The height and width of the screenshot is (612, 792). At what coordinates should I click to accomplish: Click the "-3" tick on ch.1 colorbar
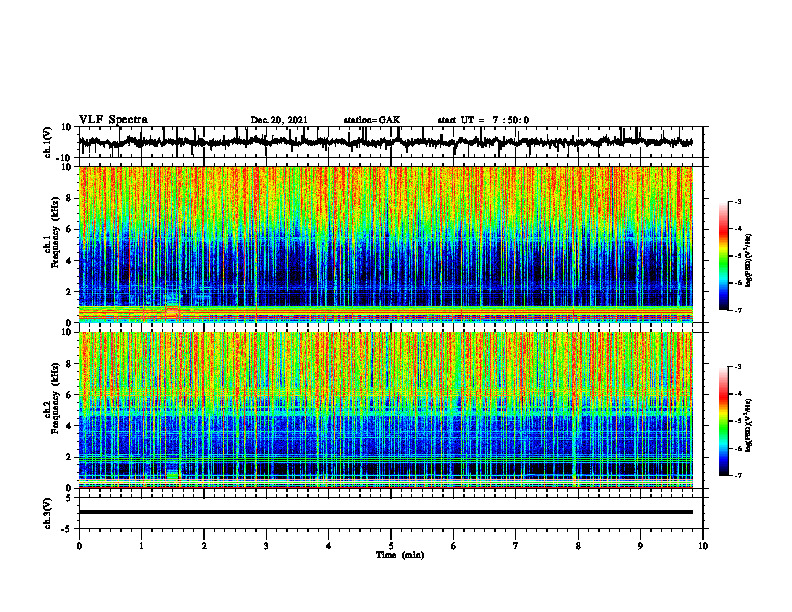click(738, 201)
